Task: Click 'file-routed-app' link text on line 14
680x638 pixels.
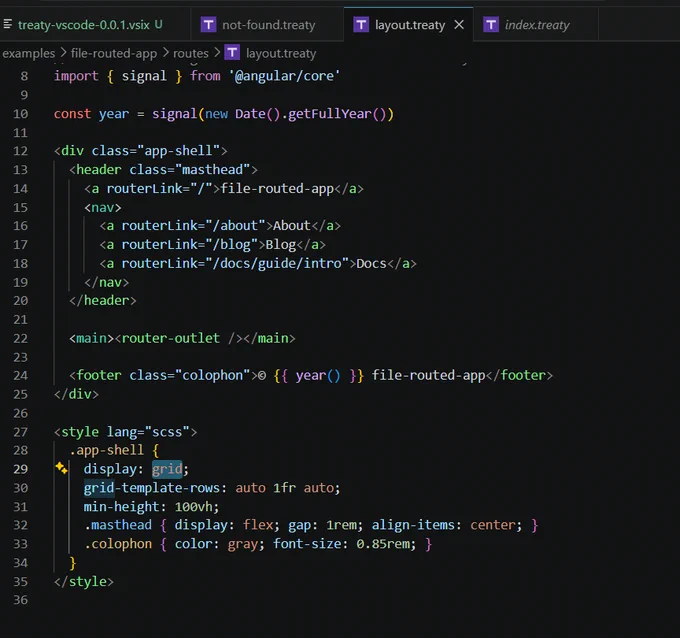Action: pos(277,188)
